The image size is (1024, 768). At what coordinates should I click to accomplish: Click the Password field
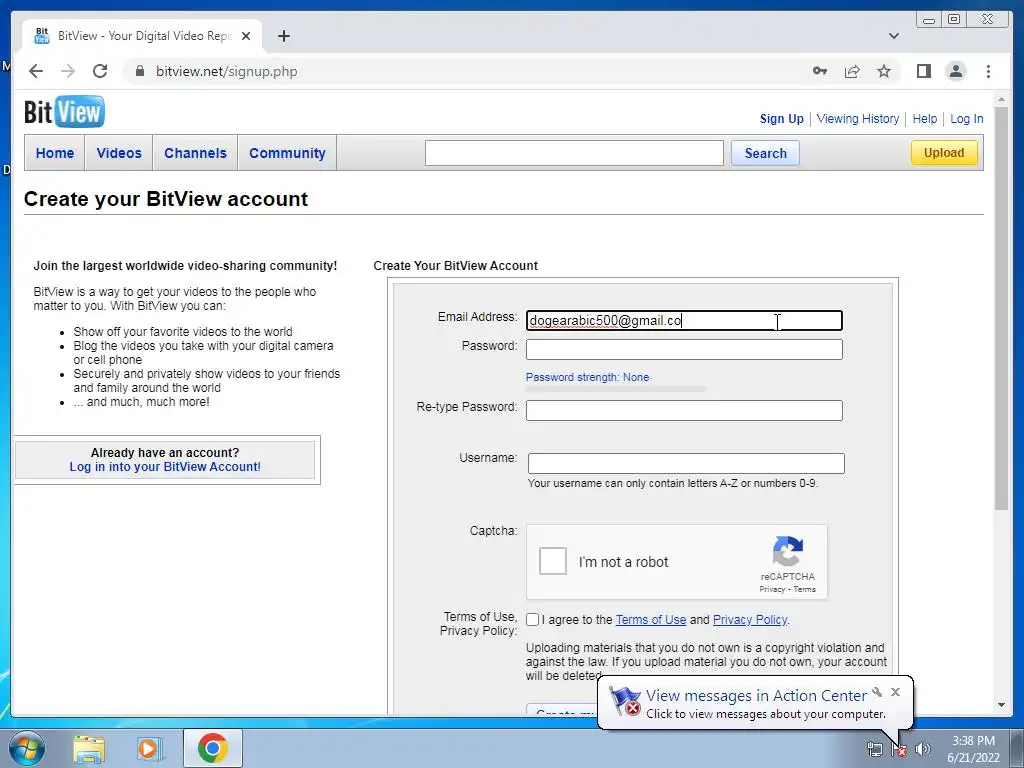pos(684,349)
